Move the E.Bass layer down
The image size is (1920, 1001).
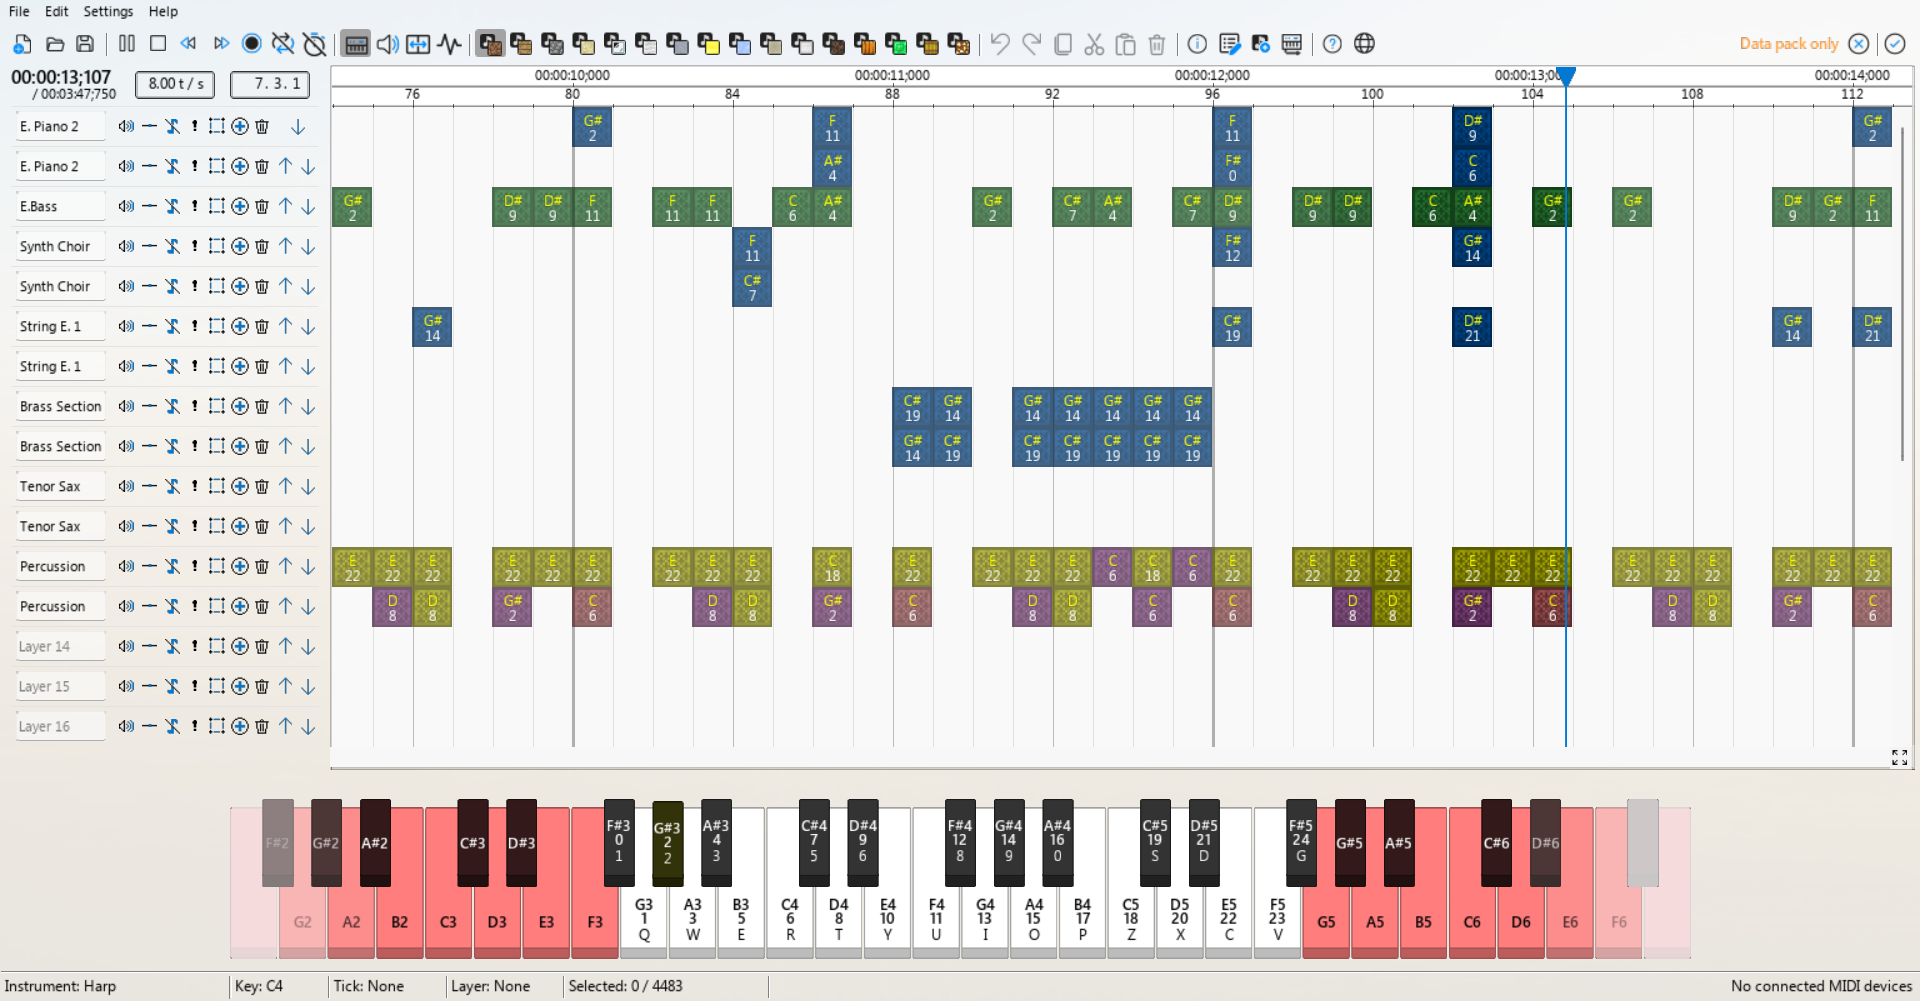tap(308, 207)
